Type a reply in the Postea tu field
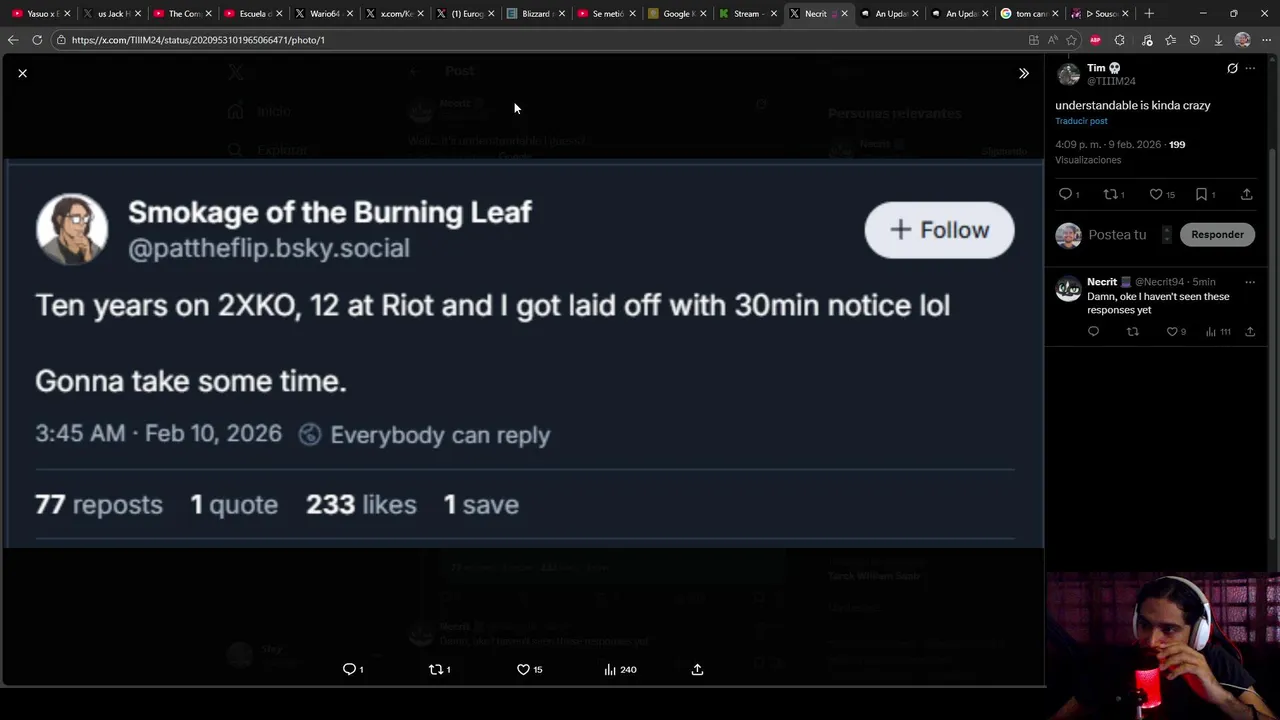 pos(1118,234)
